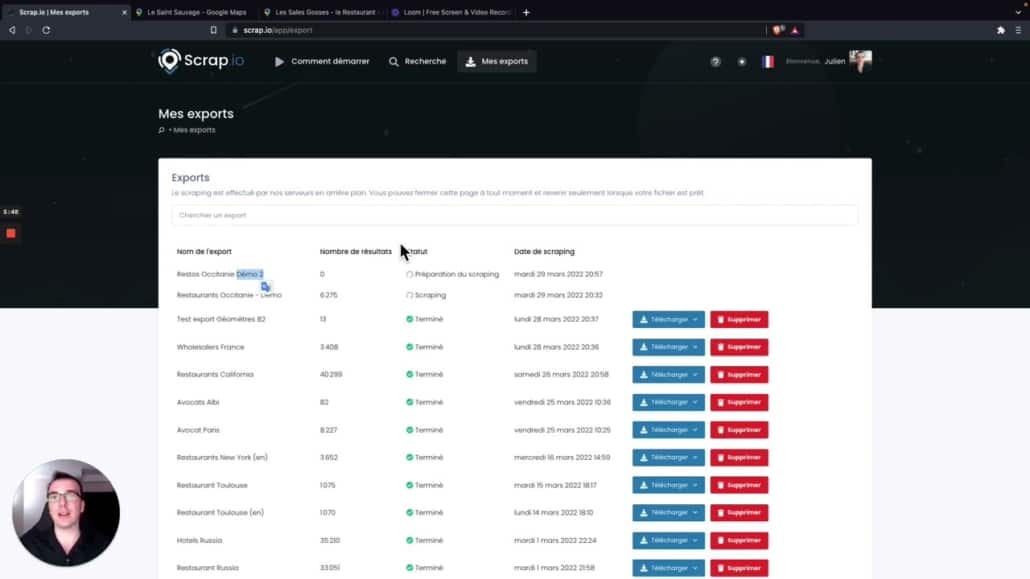Click the red recording stop button
This screenshot has width=1030, height=579.
click(x=11, y=233)
